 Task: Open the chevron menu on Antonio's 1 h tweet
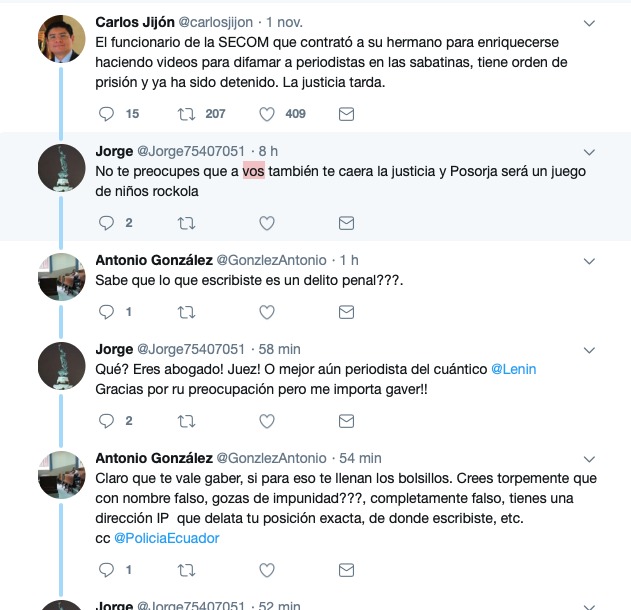(589, 262)
